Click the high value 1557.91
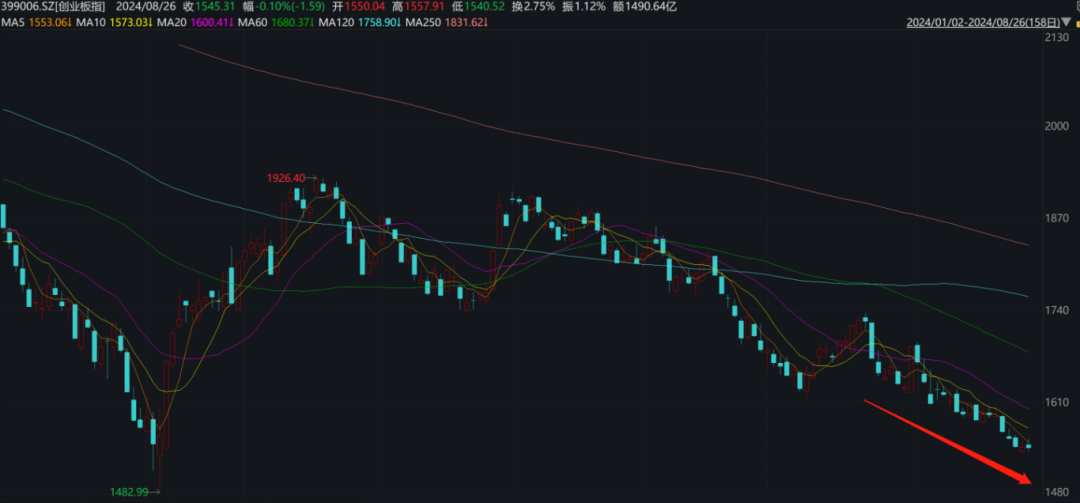1080x503 pixels. coord(422,7)
